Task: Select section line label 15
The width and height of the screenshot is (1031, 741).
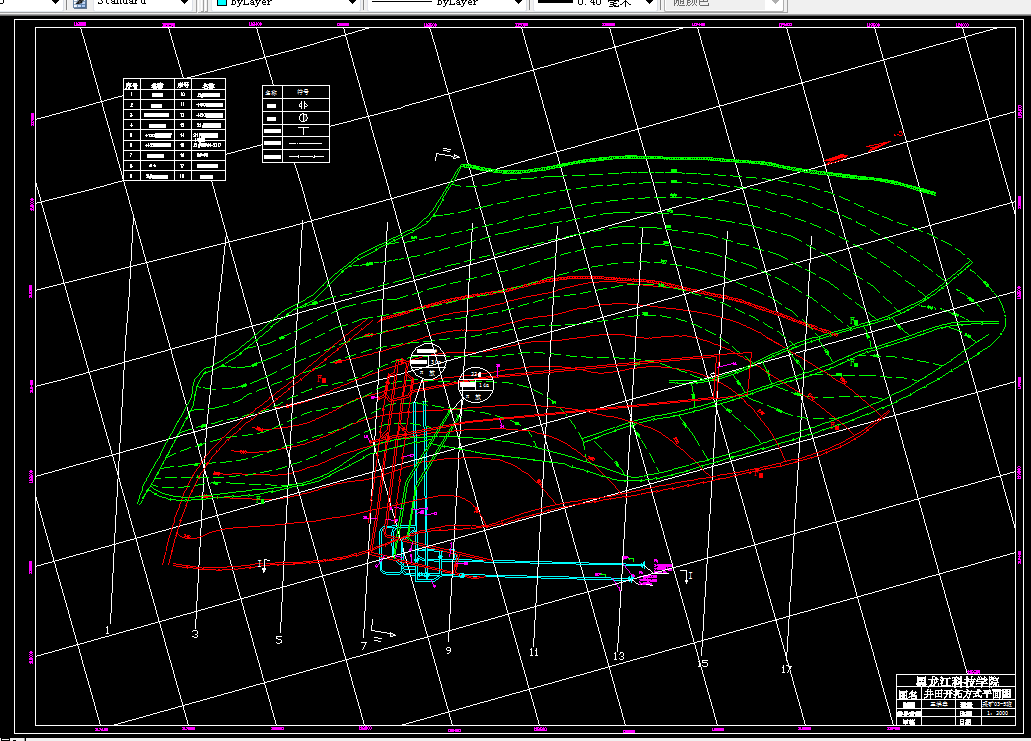Action: pyautogui.click(x=702, y=663)
